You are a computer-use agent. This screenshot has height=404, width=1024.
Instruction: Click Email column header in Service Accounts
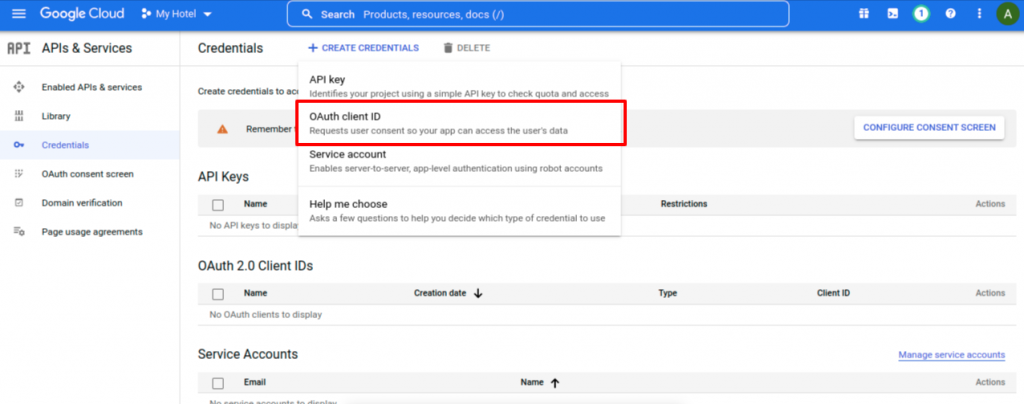[x=255, y=382]
